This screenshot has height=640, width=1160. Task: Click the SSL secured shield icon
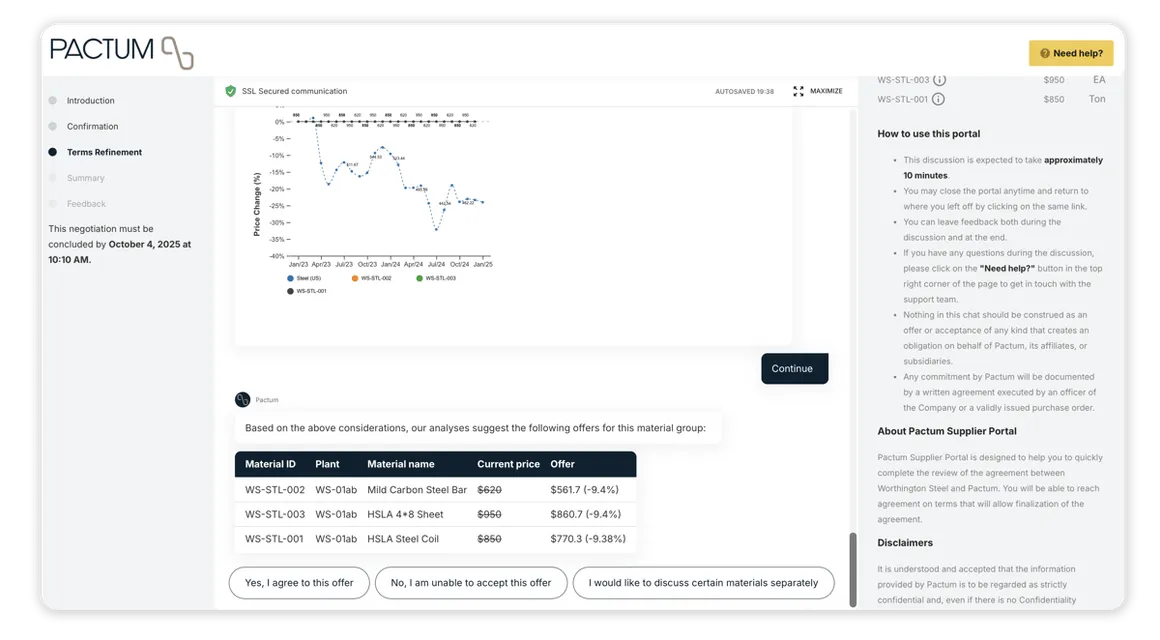coord(231,91)
